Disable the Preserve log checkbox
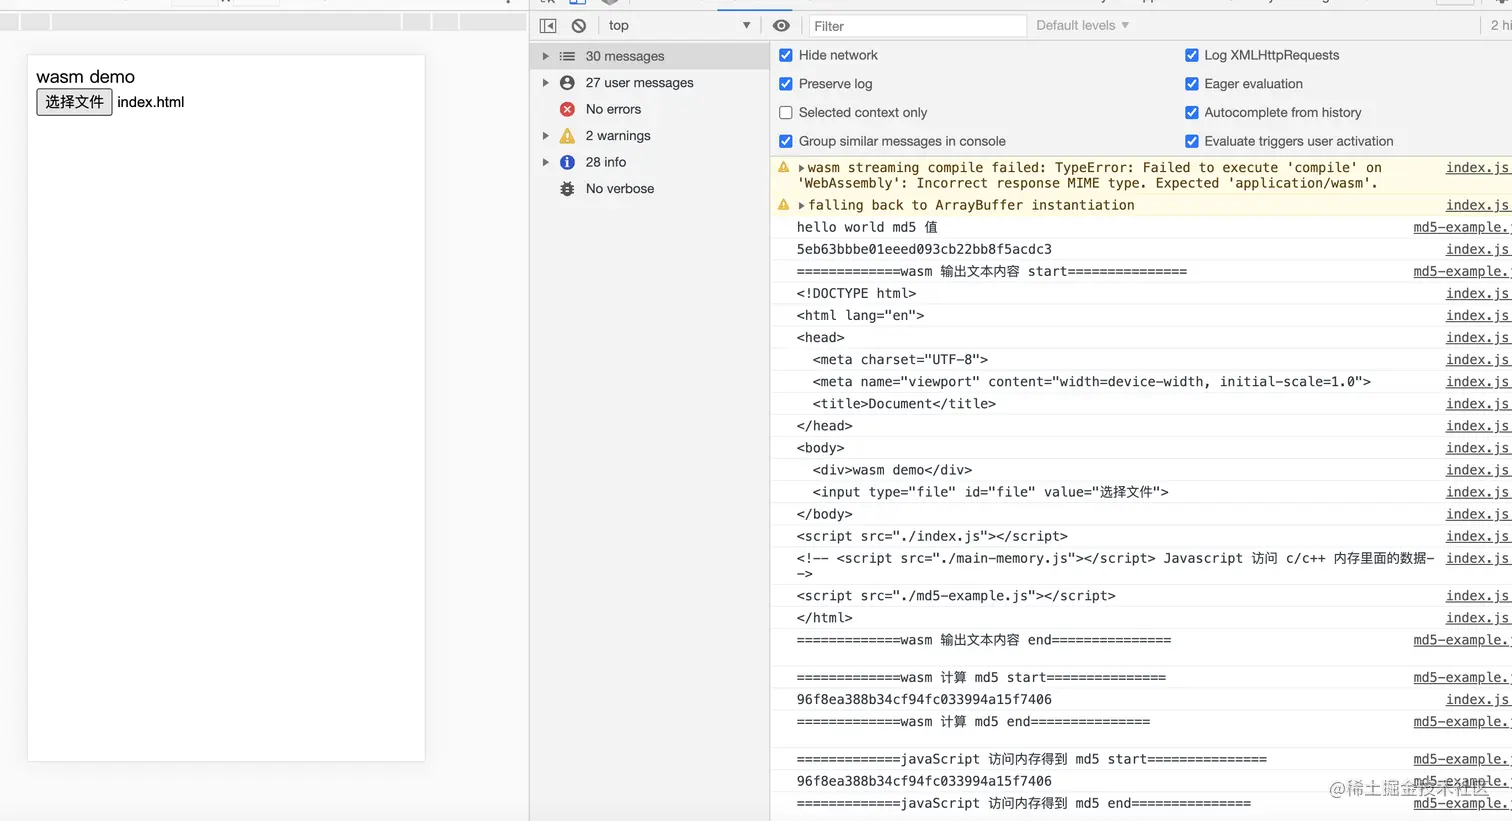Screen dimensions: 1512x821 (786, 84)
